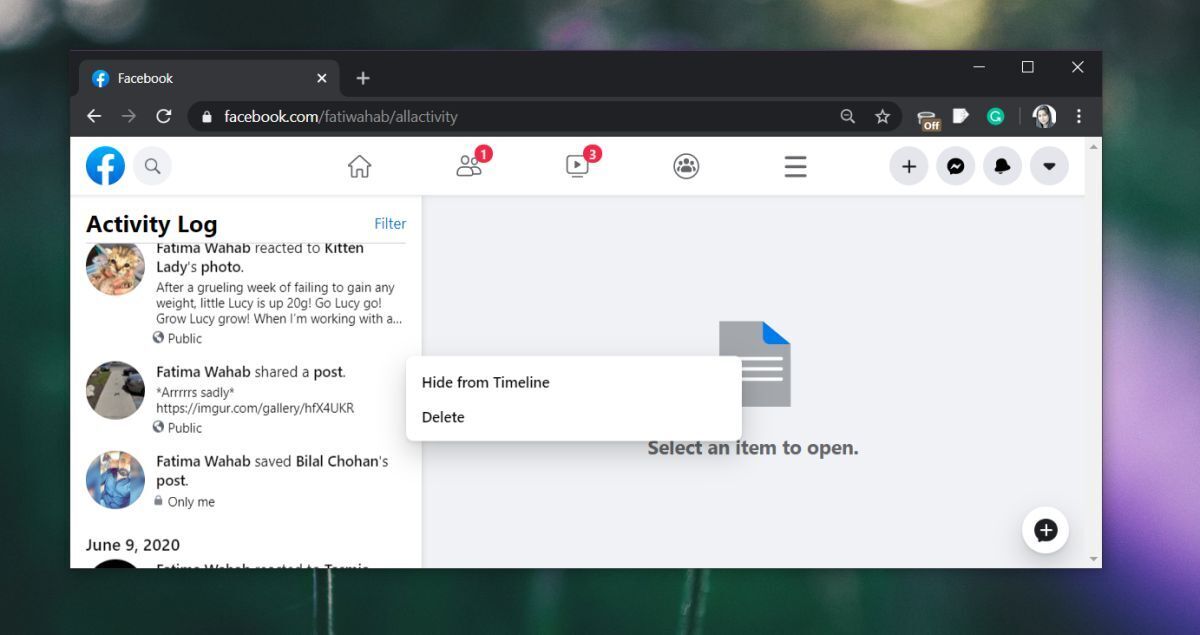Open the hamburger menu in Facebook navbar
This screenshot has height=635, width=1200.
(x=795, y=166)
